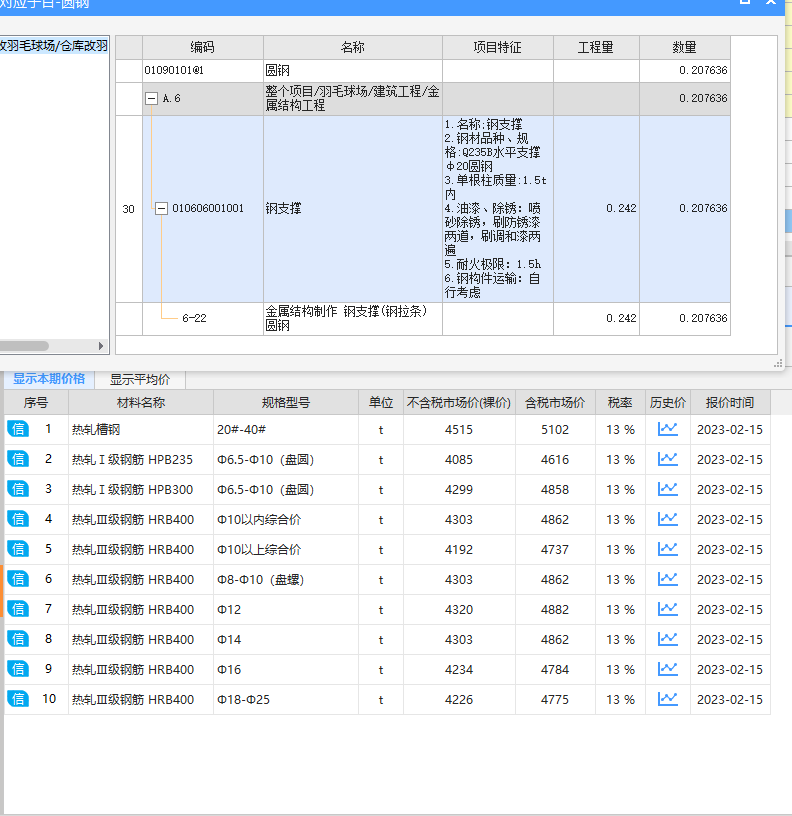Open history price chart for Φ10以内综合价
Viewport: 792px width, 816px height.
coord(668,519)
